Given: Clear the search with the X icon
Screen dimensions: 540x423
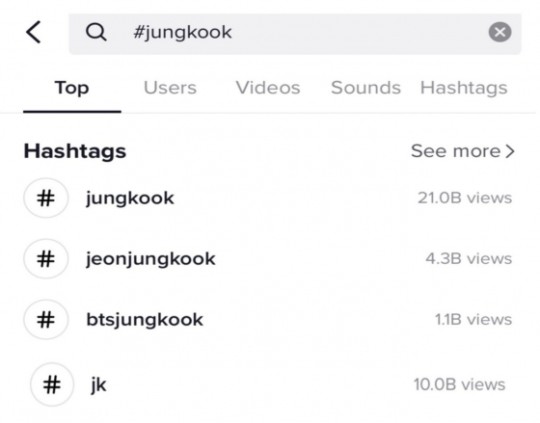Looking at the screenshot, I should (x=500, y=32).
